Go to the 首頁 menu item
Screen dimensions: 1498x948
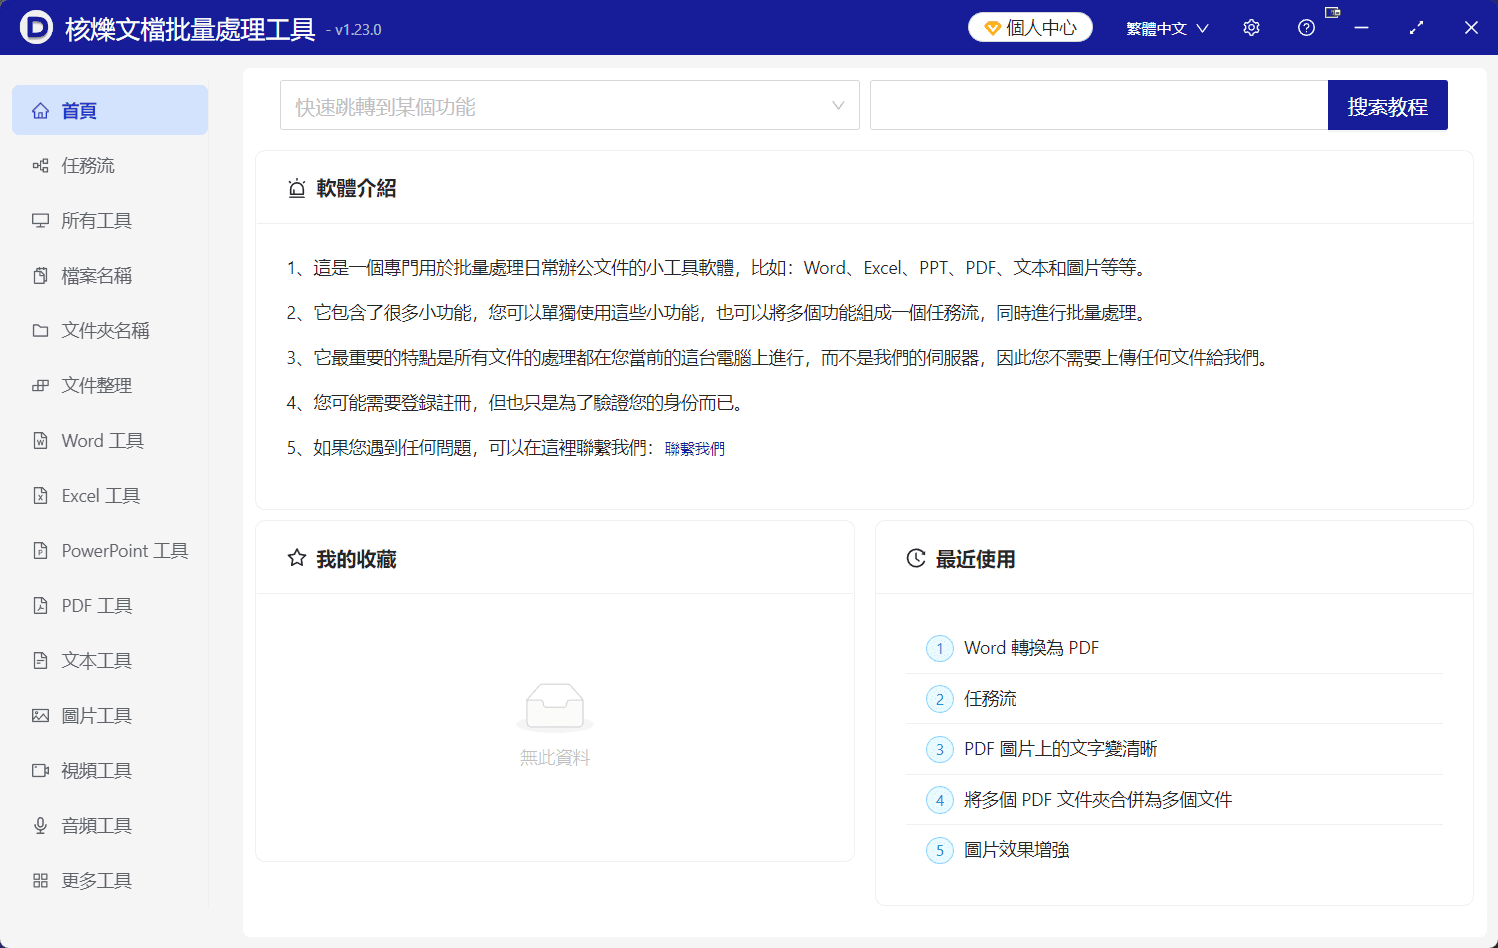coord(110,110)
